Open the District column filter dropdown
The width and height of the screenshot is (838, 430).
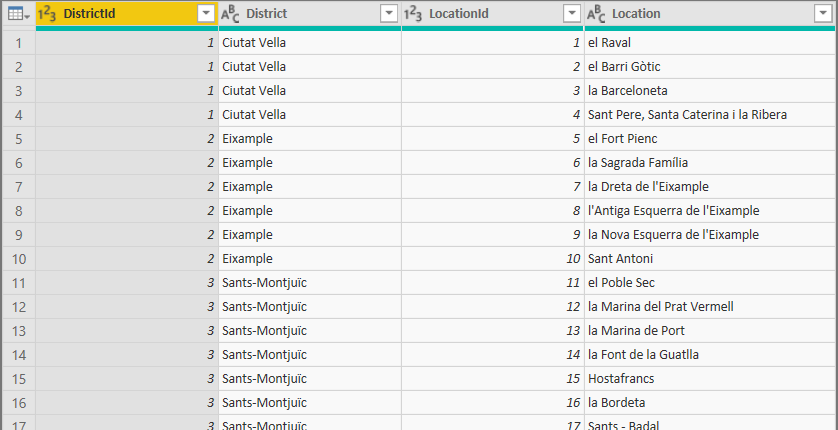coord(388,14)
